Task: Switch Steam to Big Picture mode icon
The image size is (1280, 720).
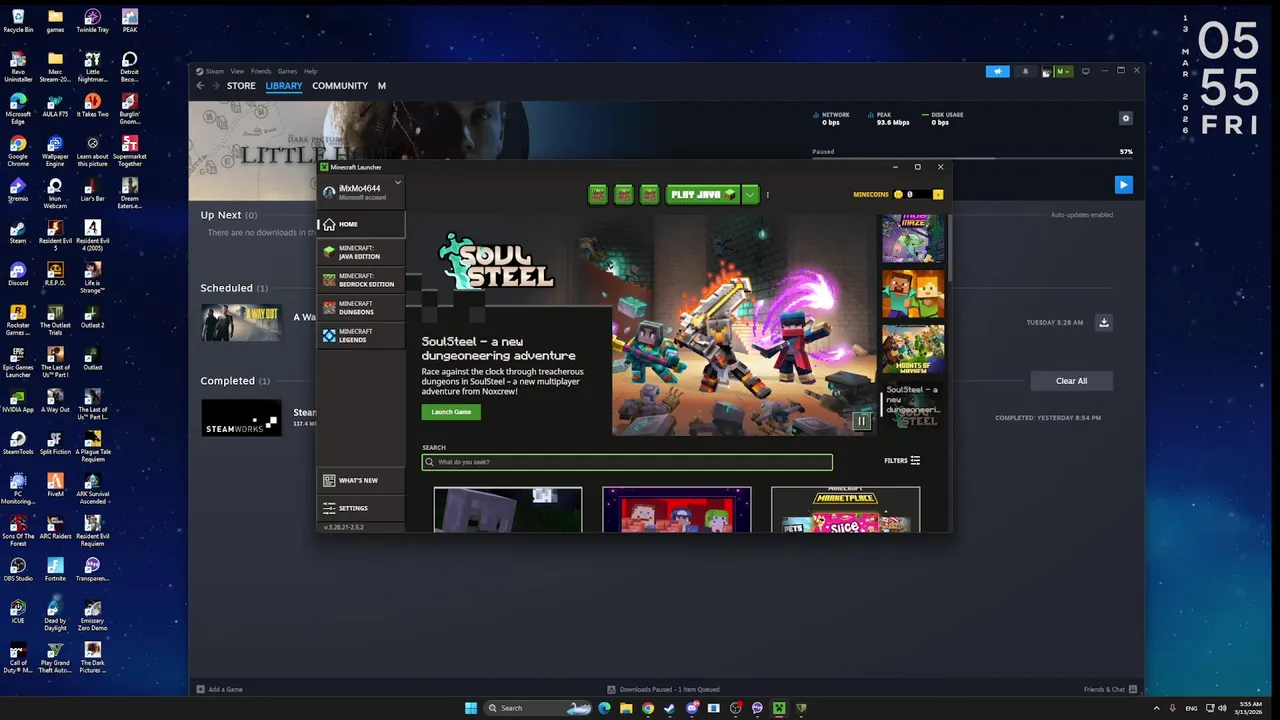Action: point(1085,71)
